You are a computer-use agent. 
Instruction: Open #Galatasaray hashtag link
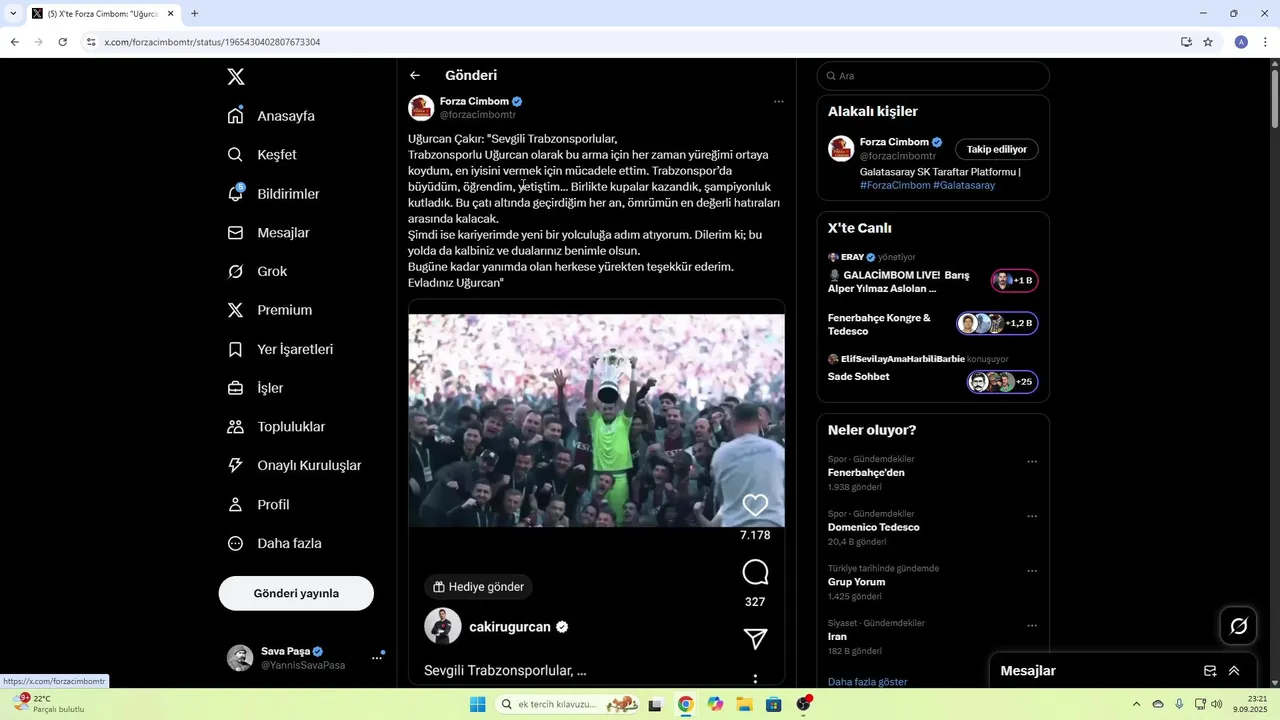coord(964,185)
